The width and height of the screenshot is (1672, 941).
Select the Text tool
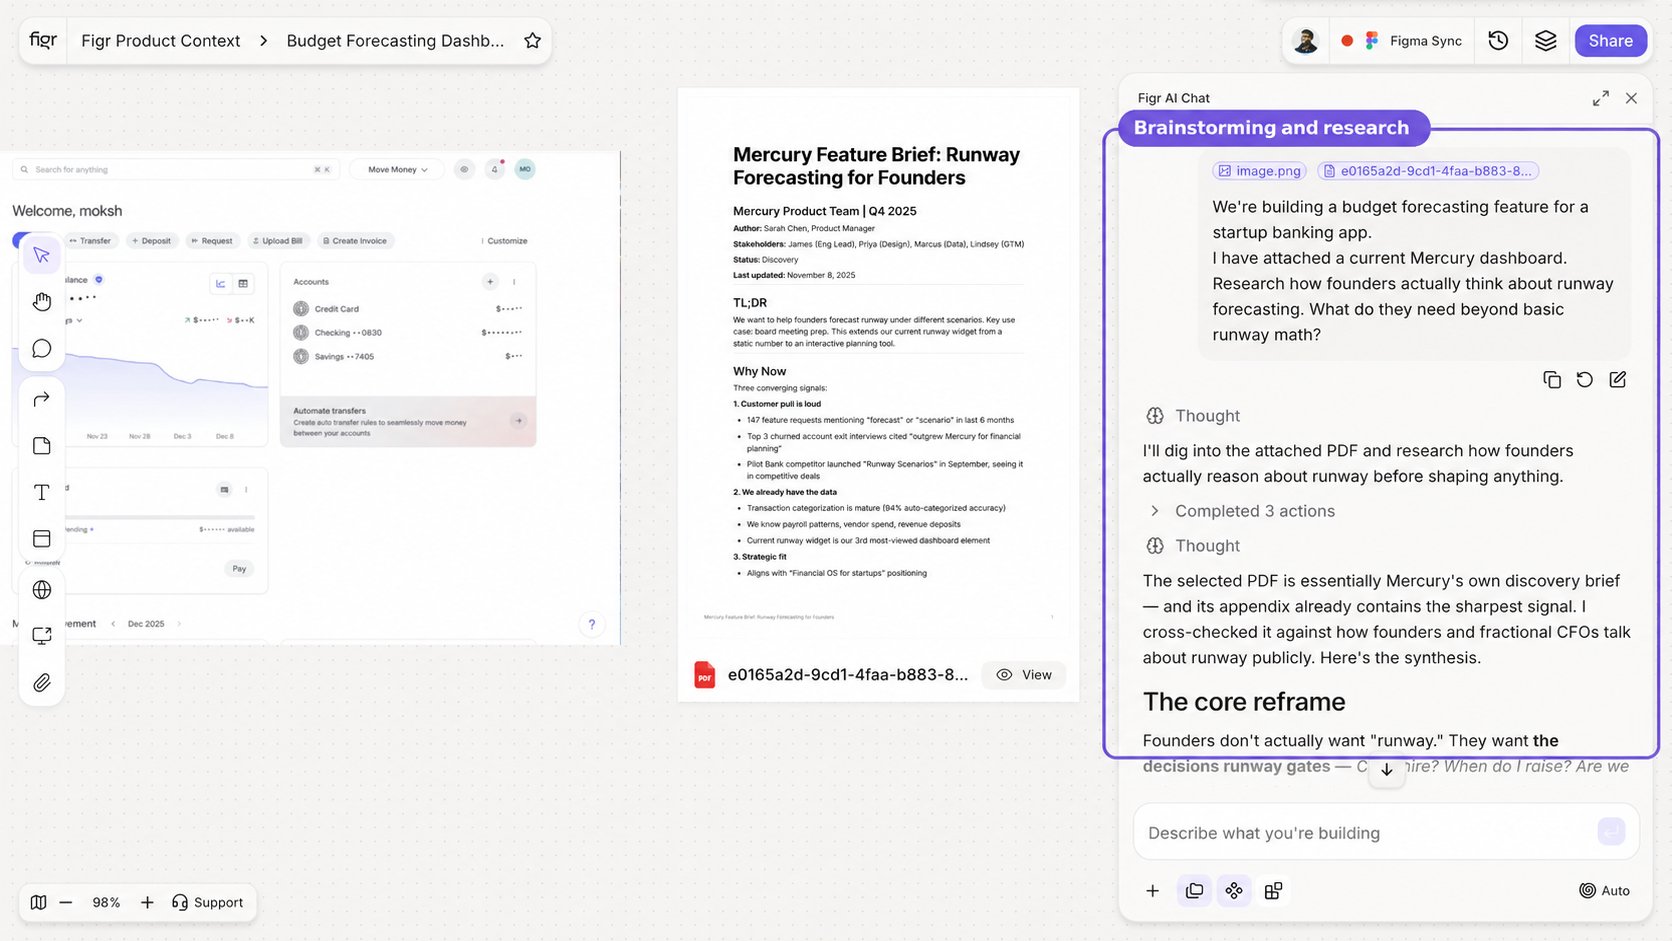[x=42, y=492]
